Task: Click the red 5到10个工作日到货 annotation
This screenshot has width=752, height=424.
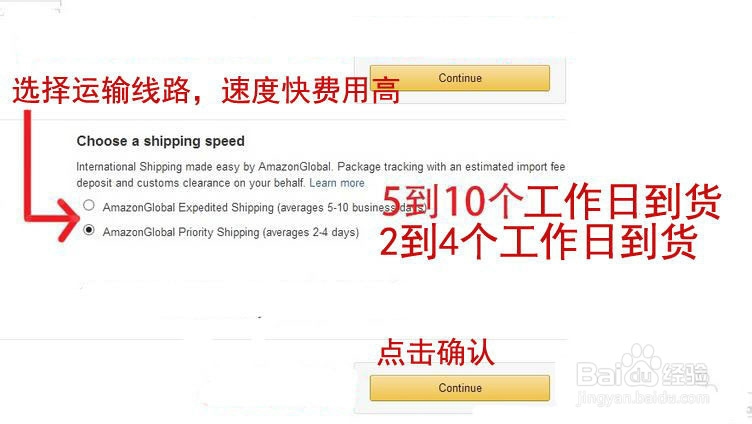Action: point(552,201)
